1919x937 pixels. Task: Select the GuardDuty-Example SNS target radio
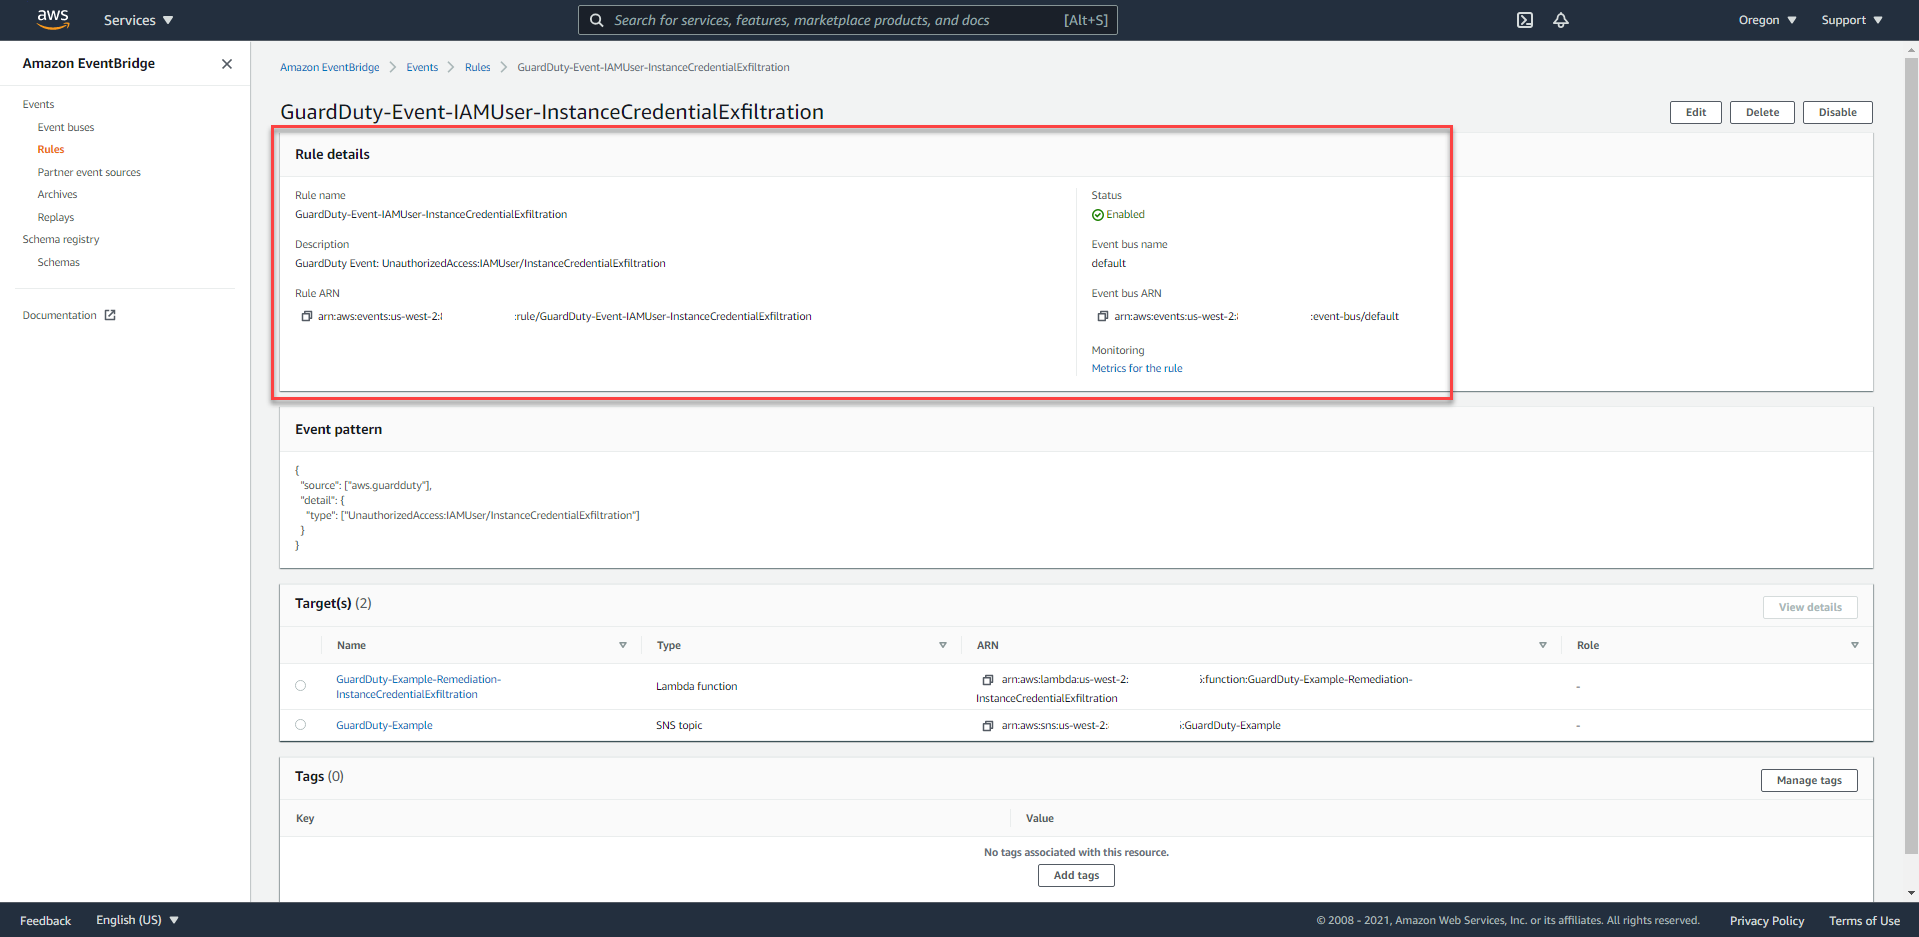pyautogui.click(x=300, y=725)
